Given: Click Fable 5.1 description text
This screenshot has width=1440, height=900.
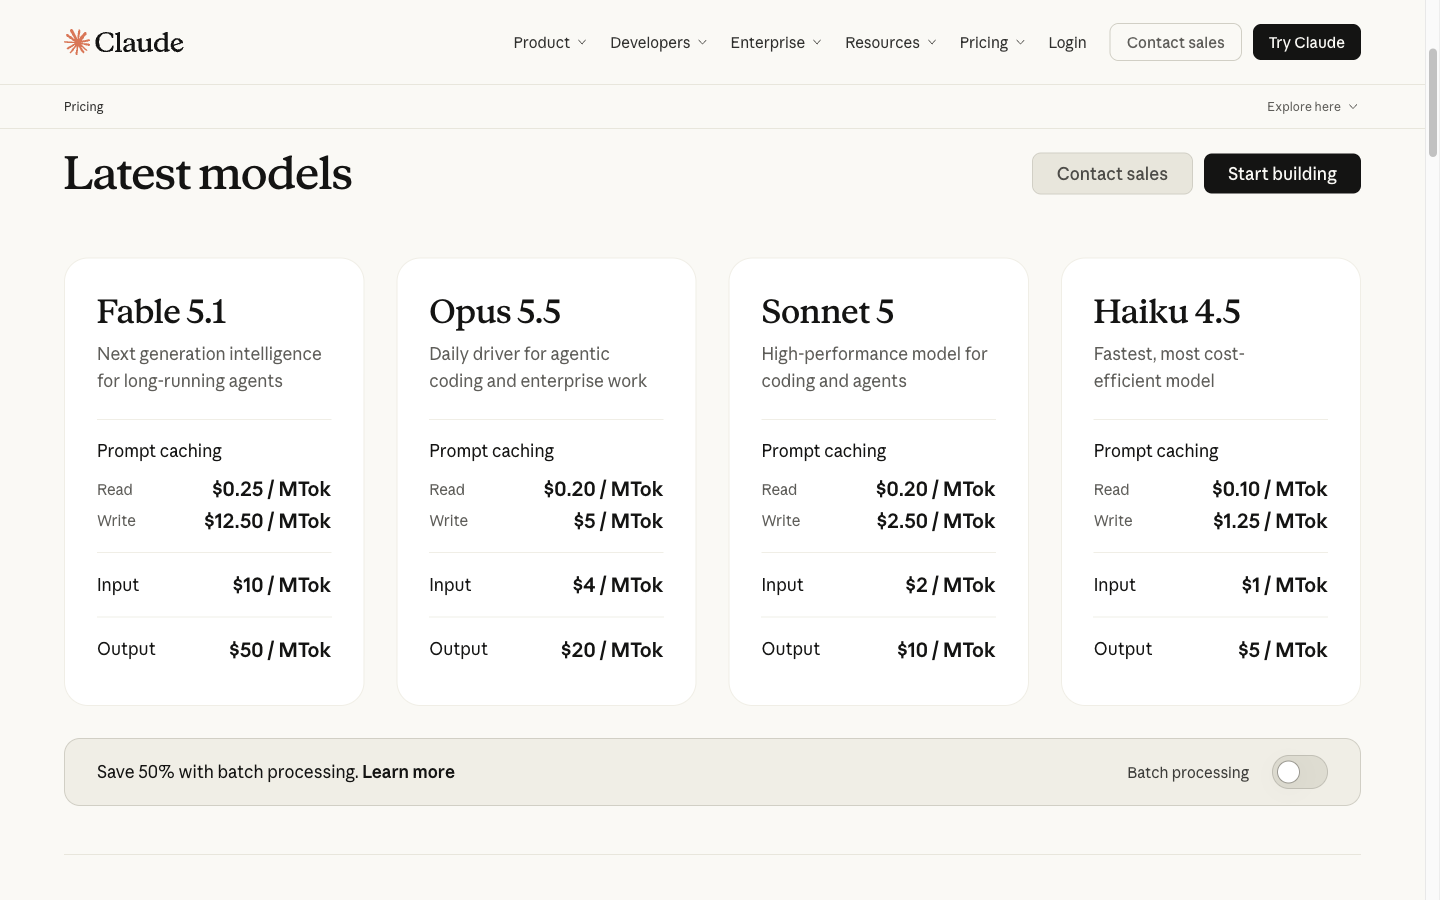Looking at the screenshot, I should point(209,367).
